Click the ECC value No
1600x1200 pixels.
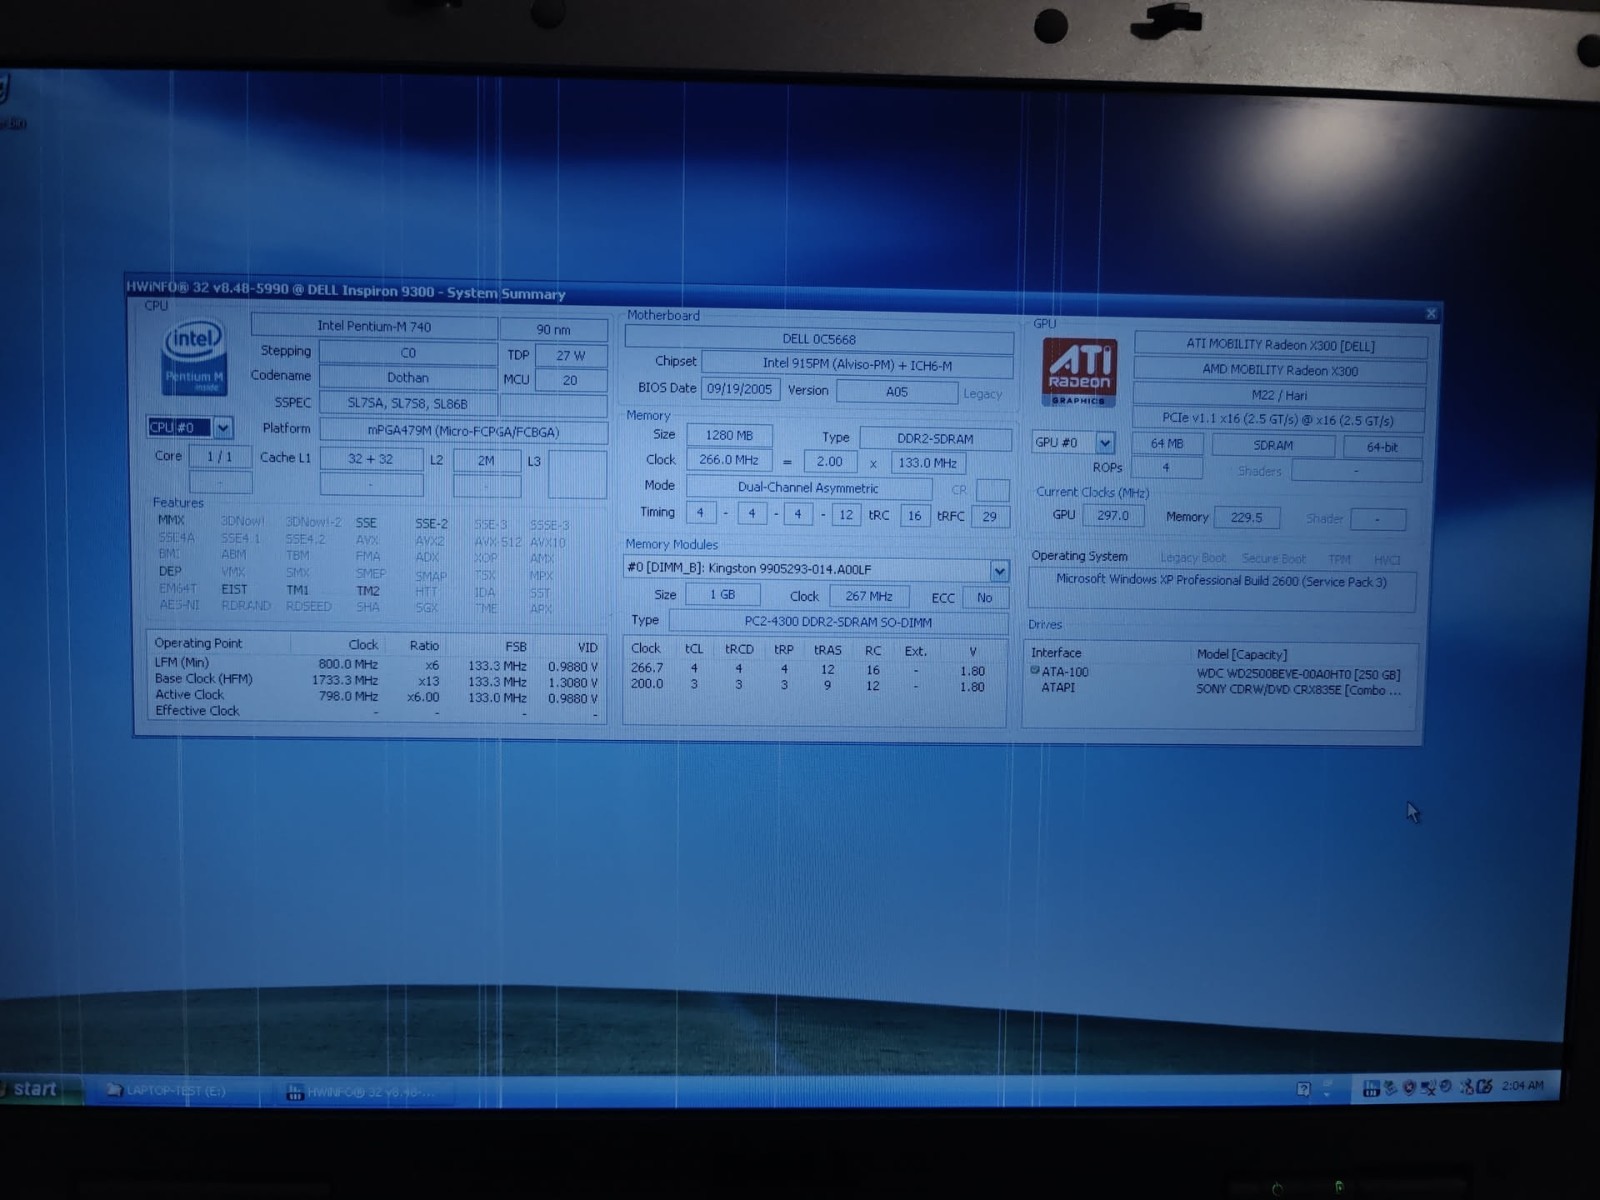tap(985, 598)
